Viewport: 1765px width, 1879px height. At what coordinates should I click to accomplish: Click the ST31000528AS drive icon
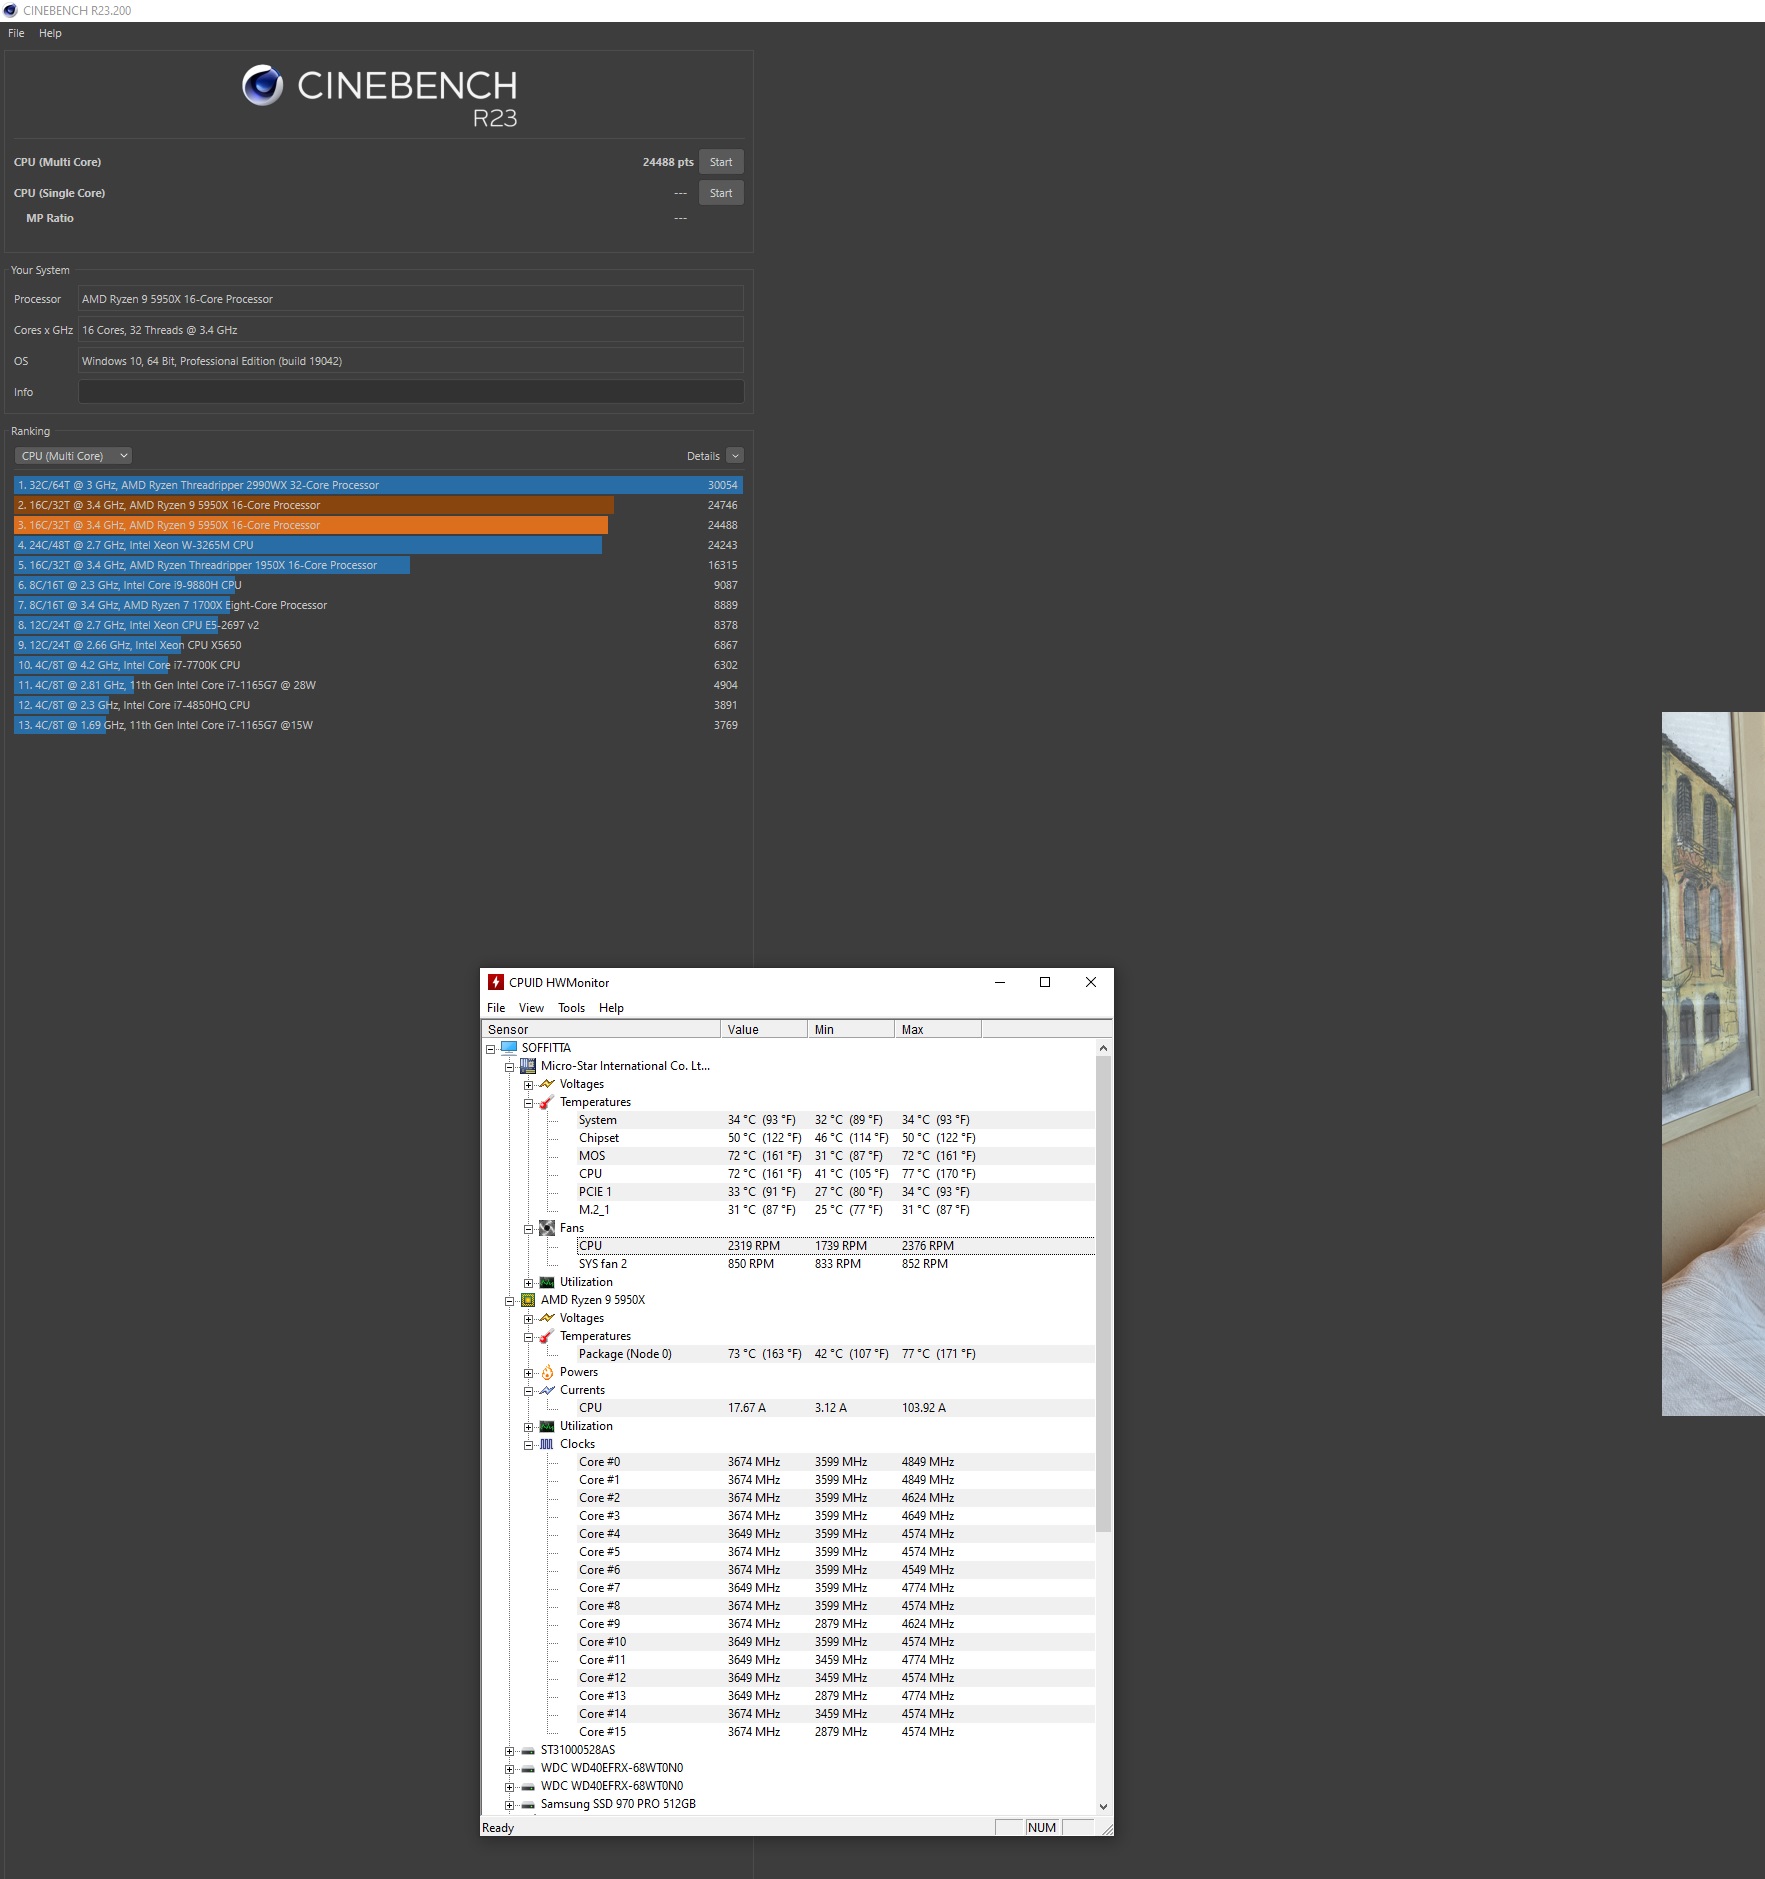pos(527,1750)
